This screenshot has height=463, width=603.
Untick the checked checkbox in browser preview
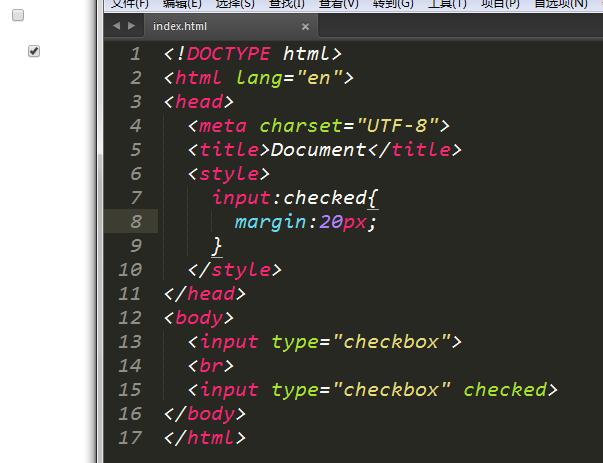[34, 51]
